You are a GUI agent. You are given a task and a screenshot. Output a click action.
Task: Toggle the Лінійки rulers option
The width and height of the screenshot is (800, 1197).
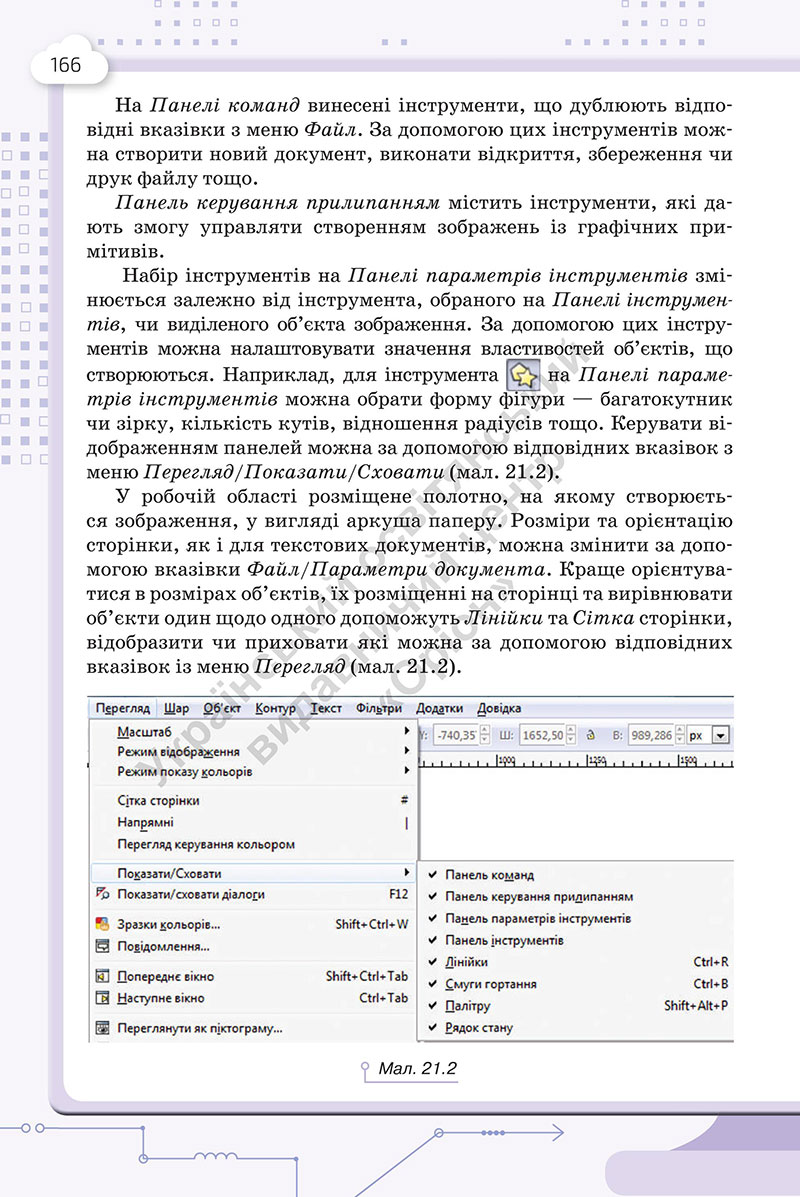coord(433,962)
